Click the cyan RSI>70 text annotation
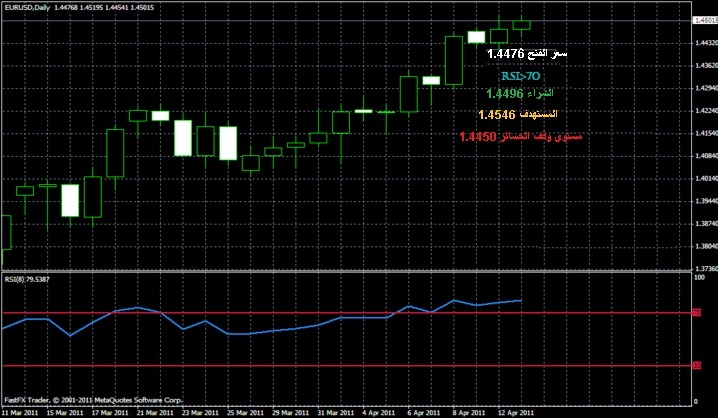 point(520,76)
